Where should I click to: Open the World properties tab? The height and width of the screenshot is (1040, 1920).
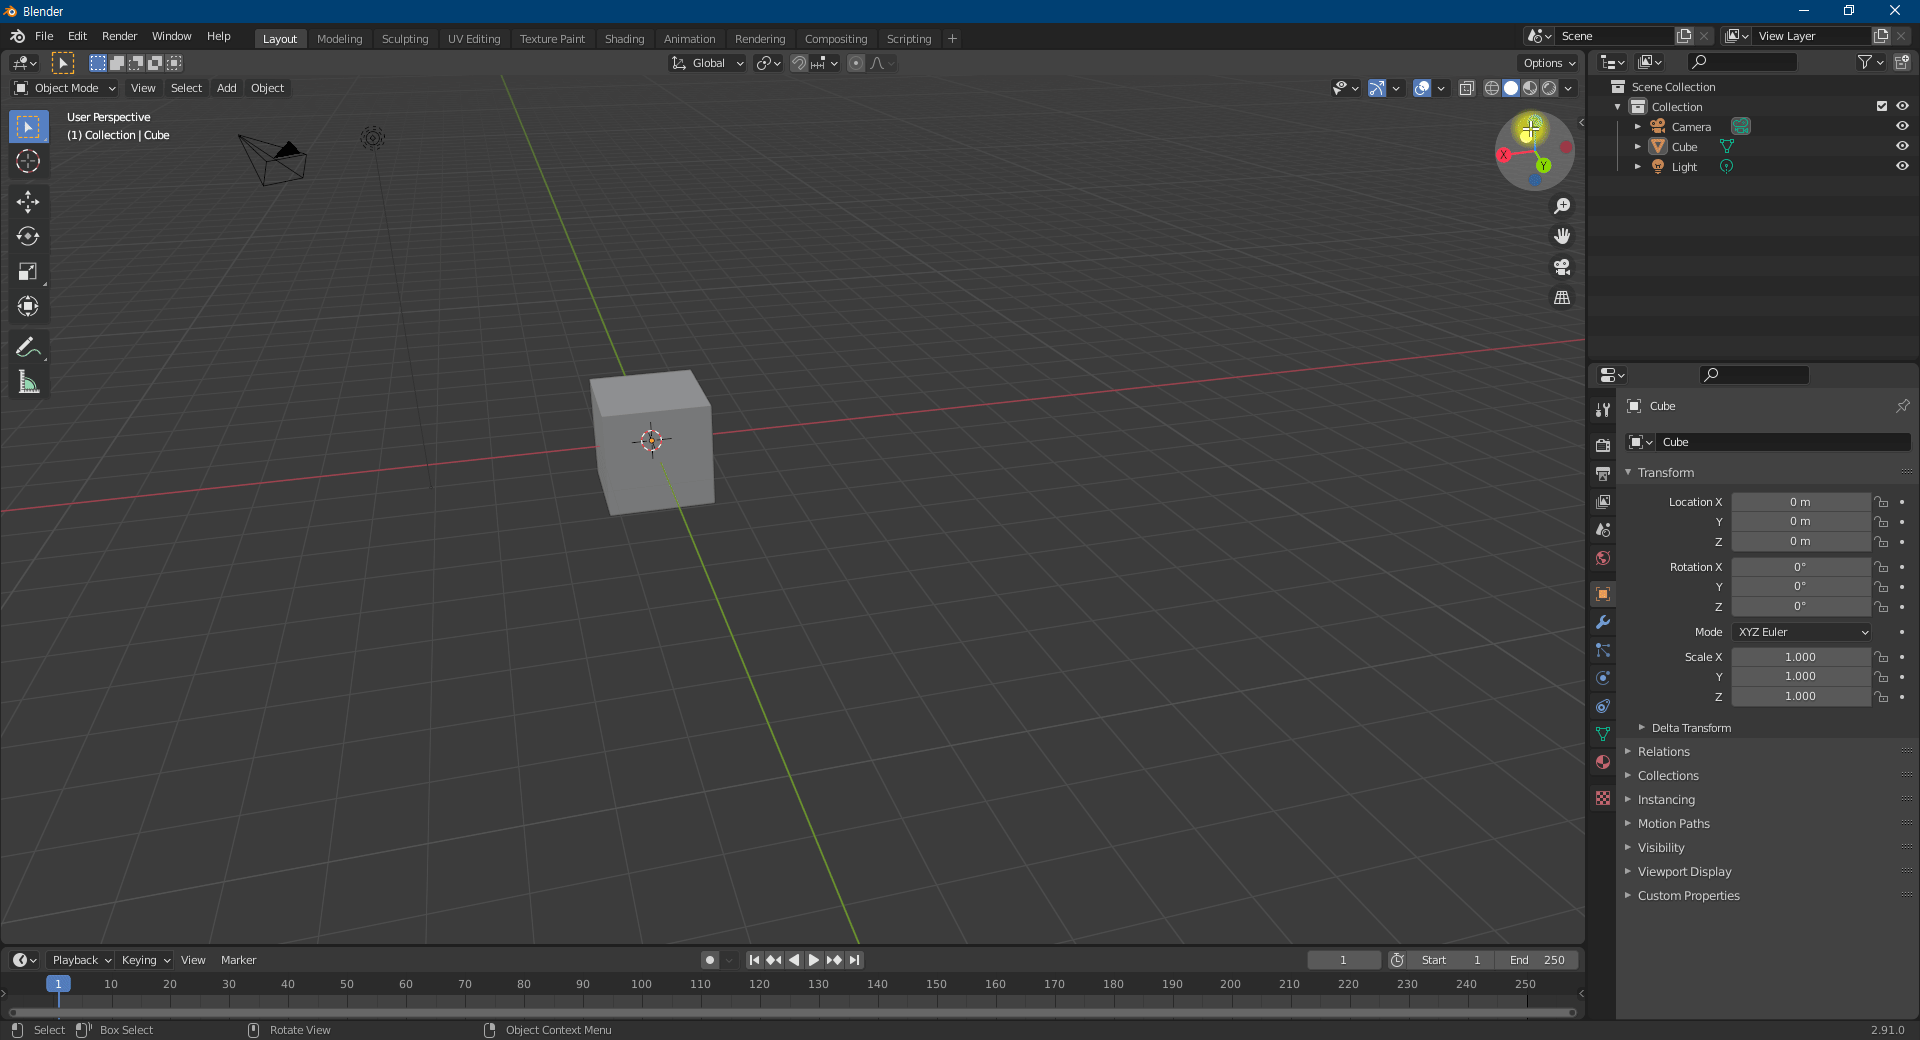point(1603,558)
